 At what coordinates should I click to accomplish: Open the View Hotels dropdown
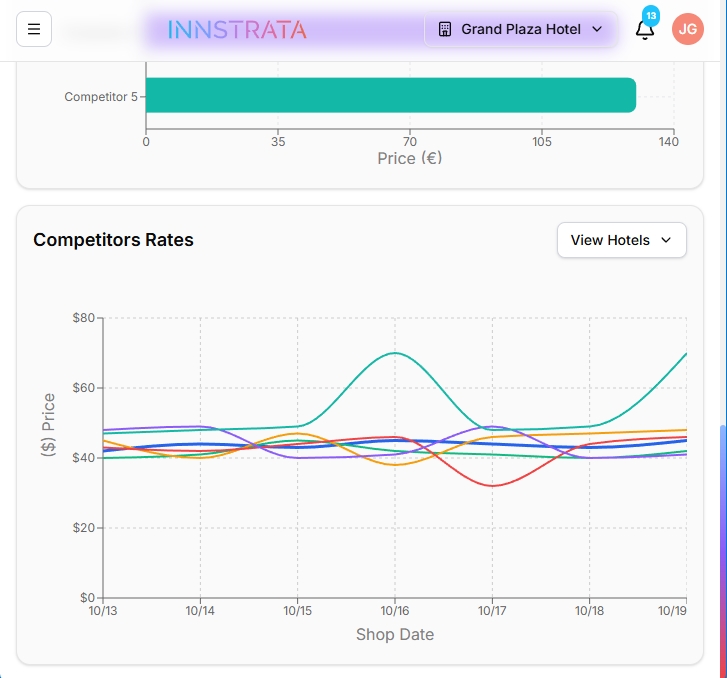click(x=621, y=240)
